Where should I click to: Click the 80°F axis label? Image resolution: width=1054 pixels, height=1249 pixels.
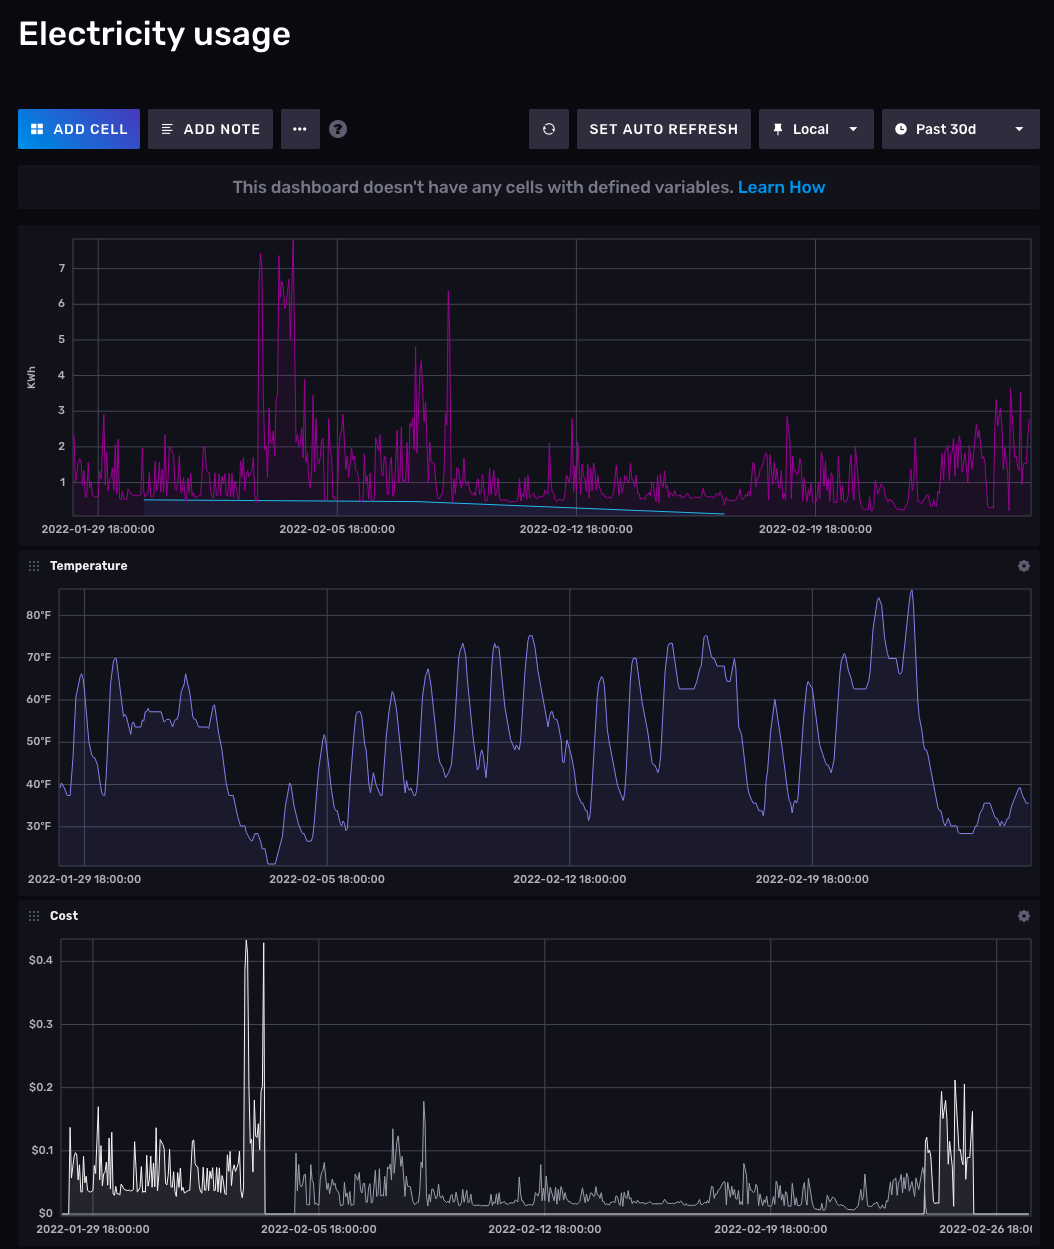[39, 615]
